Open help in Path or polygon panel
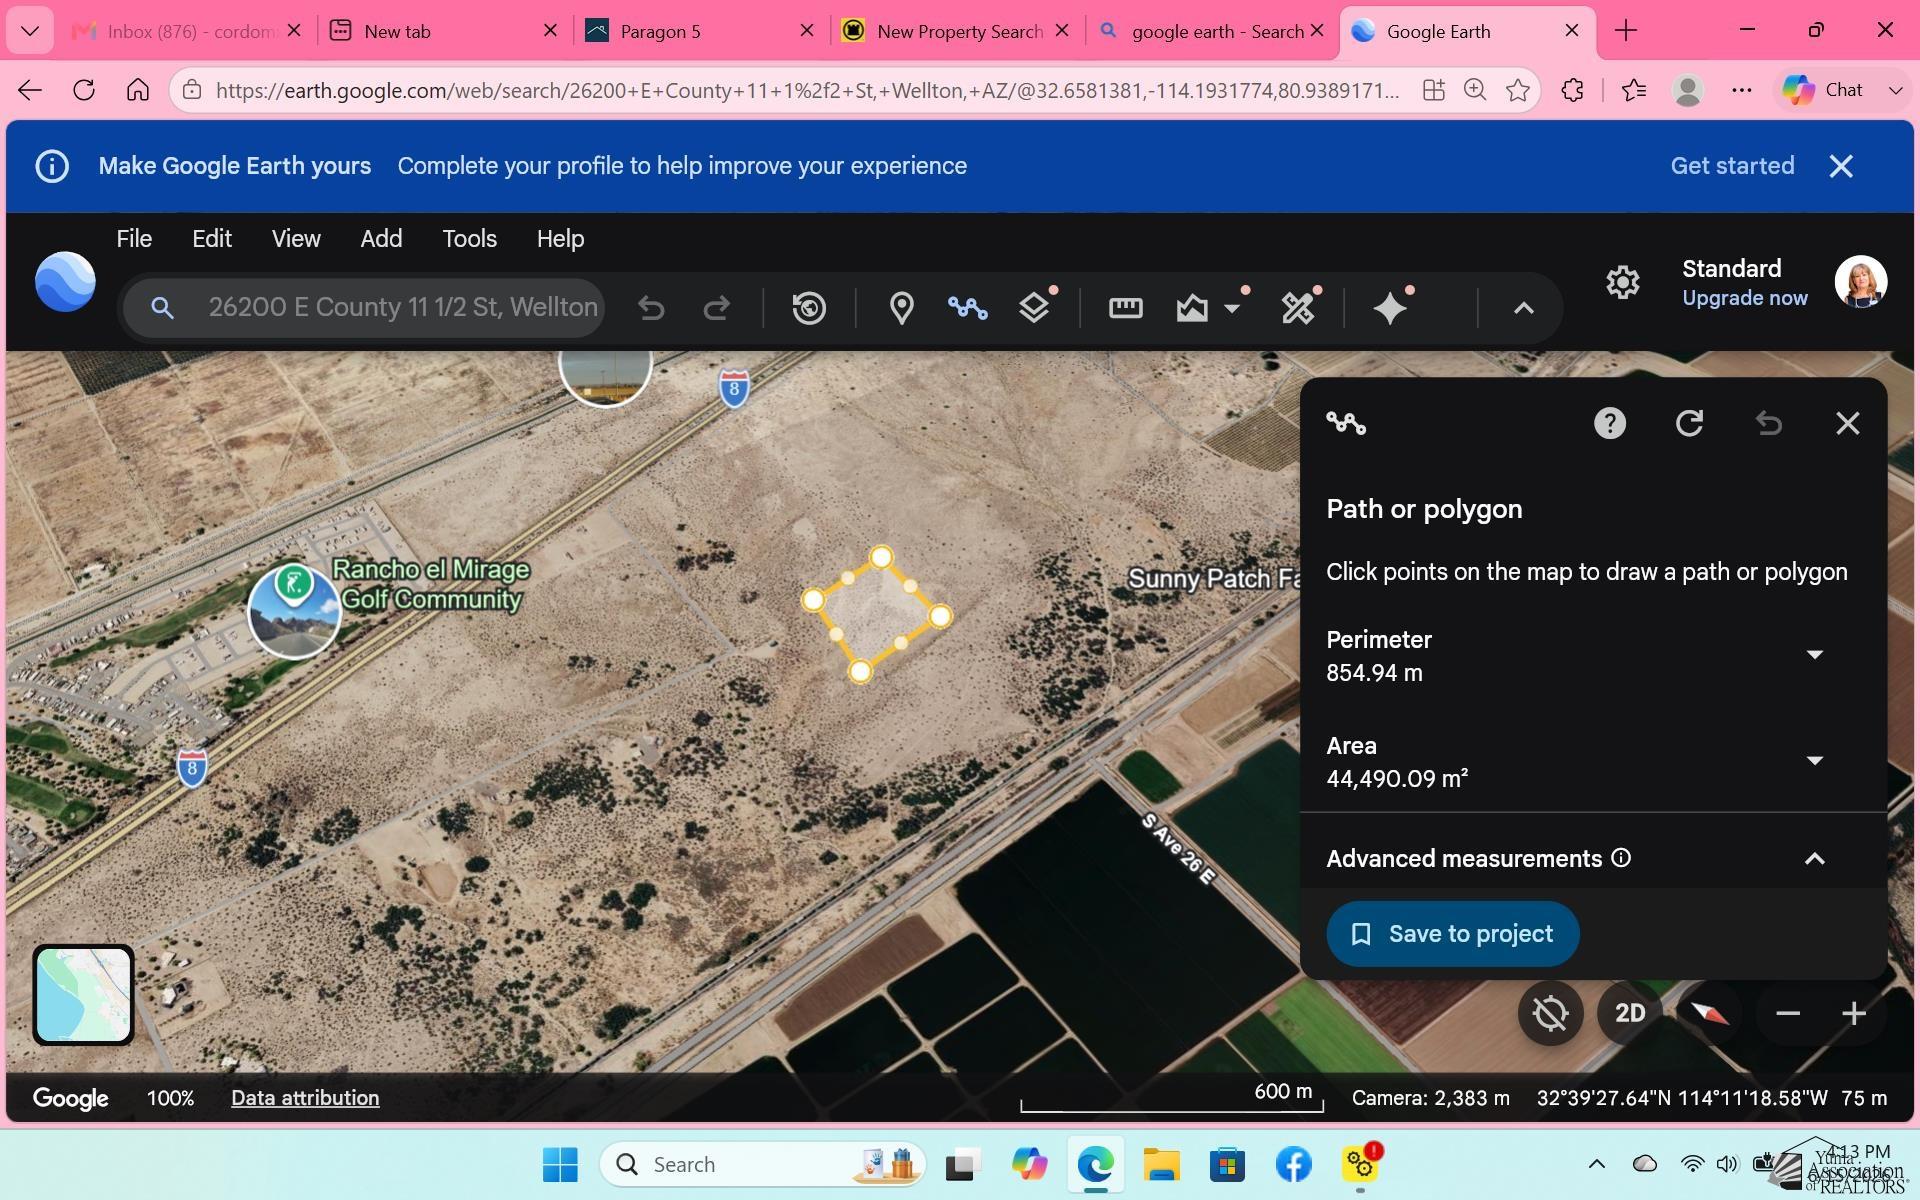This screenshot has width=1920, height=1200. [1609, 423]
